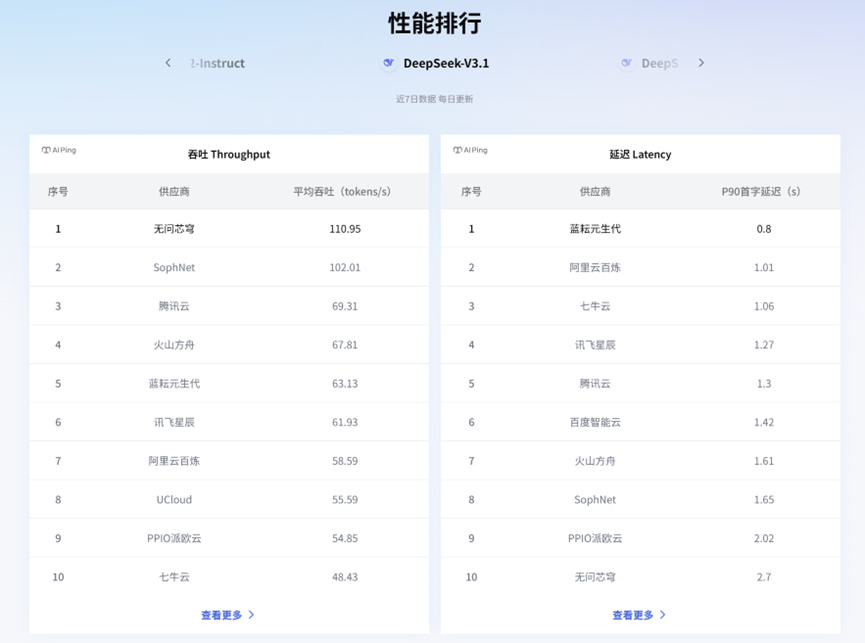Select 腾讯云 in the Latency table
Viewport: 865px width, 643px height.
pyautogui.click(x=595, y=383)
